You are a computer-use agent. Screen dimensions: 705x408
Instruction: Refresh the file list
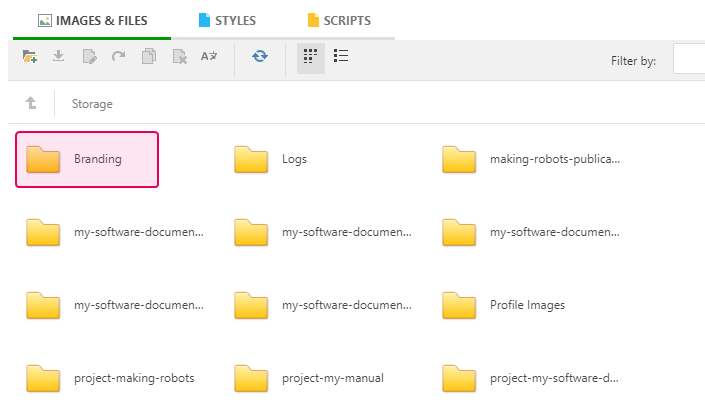(260, 56)
